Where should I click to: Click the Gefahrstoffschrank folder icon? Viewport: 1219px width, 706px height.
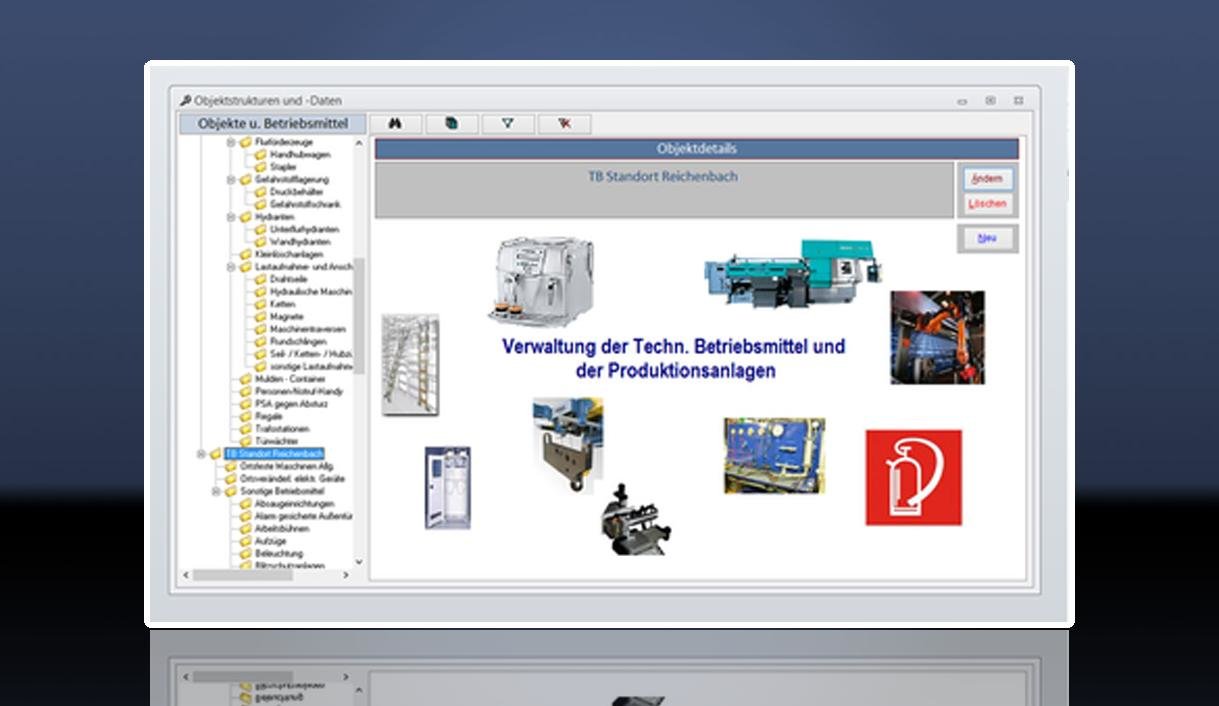click(261, 204)
